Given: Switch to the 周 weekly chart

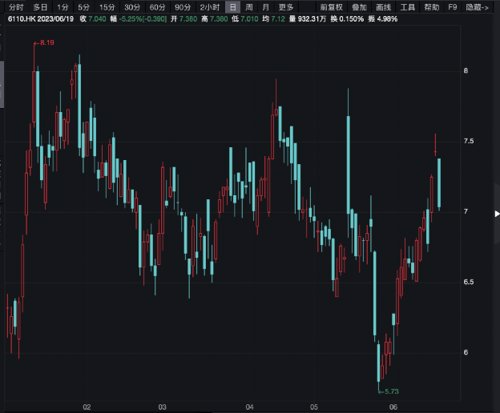Looking at the screenshot, I should [249, 7].
